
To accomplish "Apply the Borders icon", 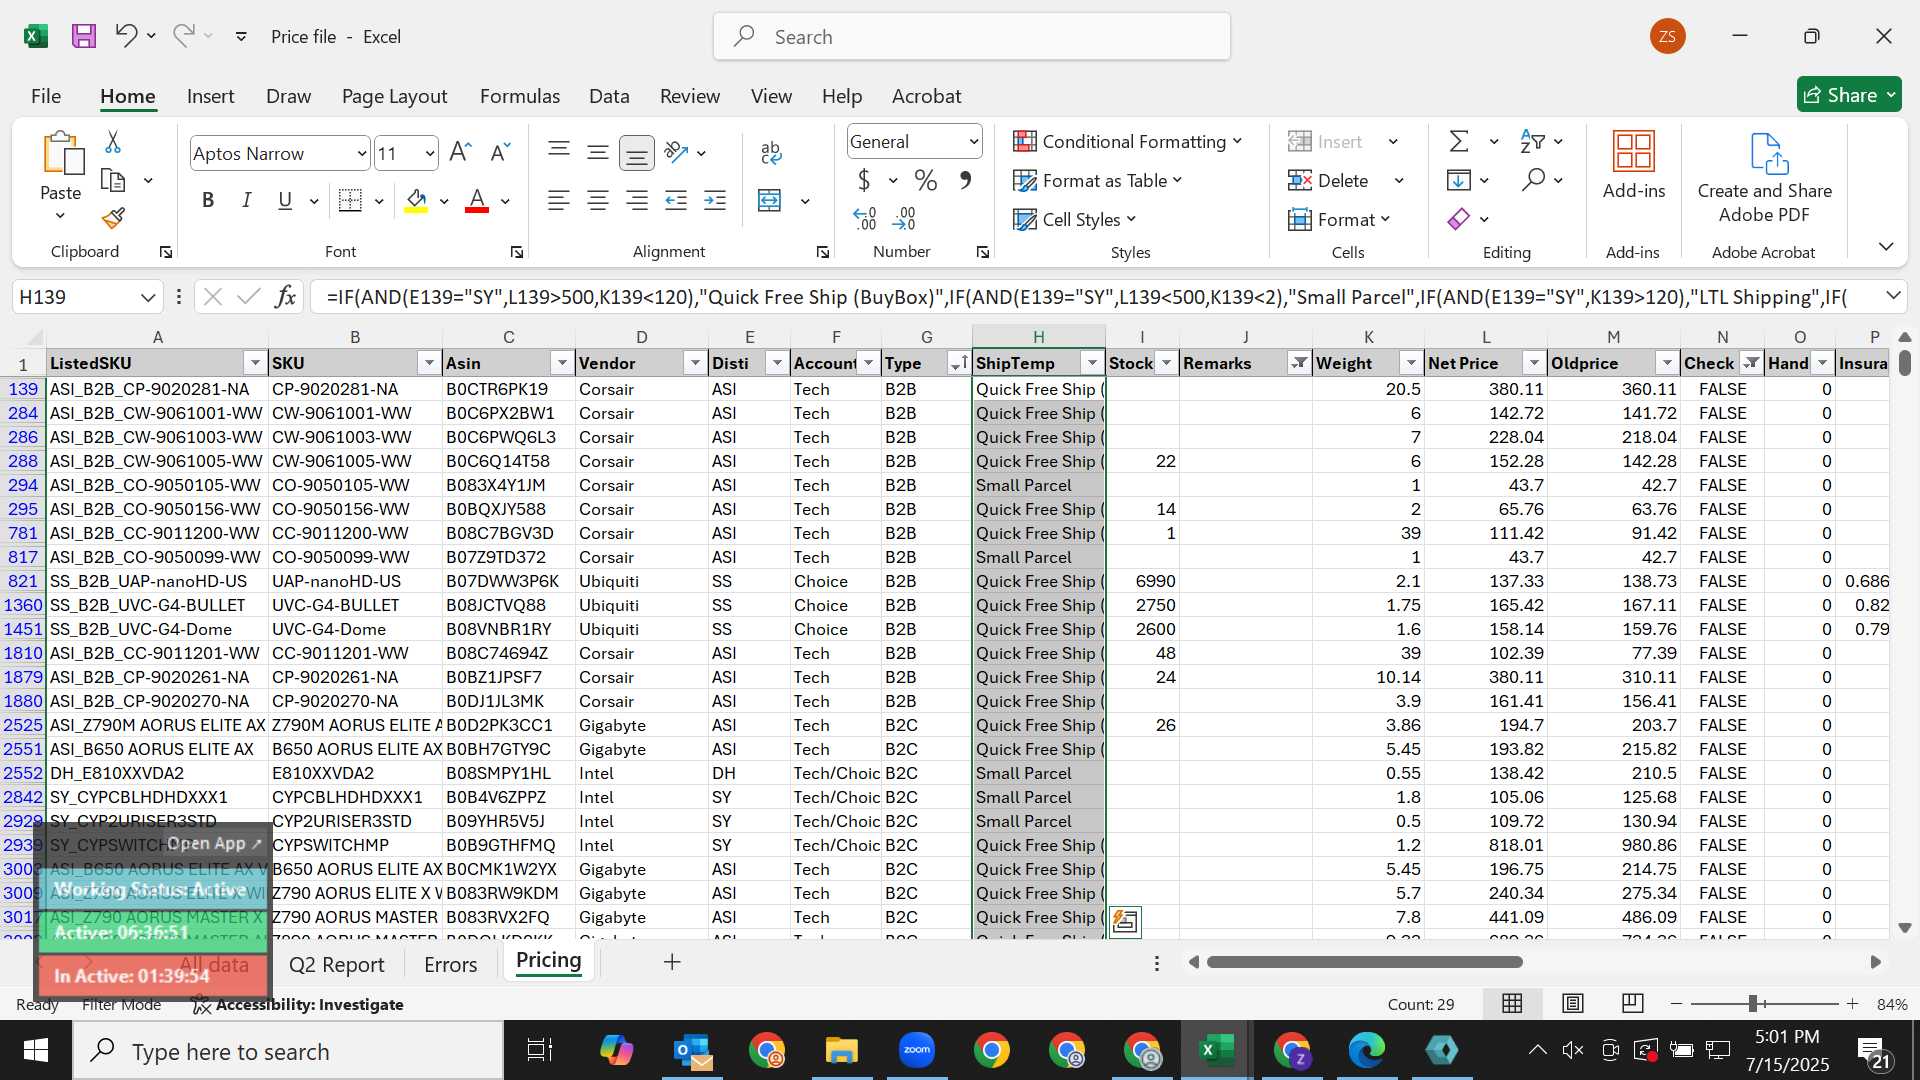I will pyautogui.click(x=350, y=201).
